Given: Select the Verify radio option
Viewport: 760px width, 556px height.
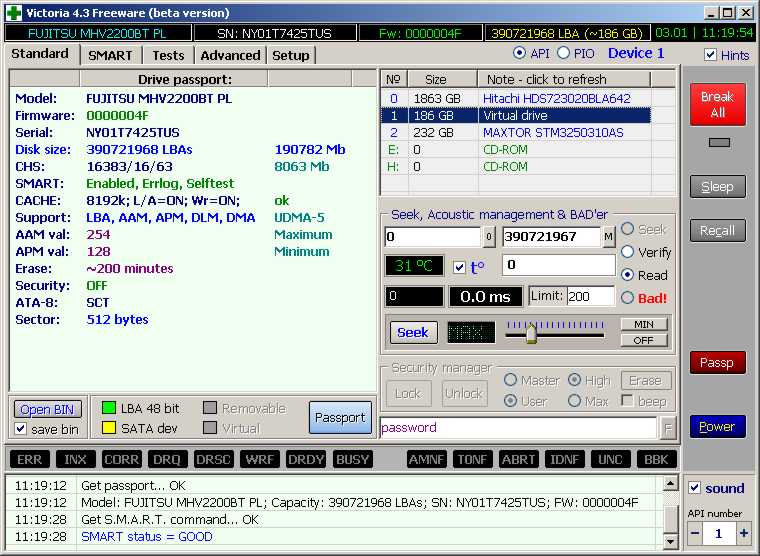Looking at the screenshot, I should pyautogui.click(x=627, y=252).
